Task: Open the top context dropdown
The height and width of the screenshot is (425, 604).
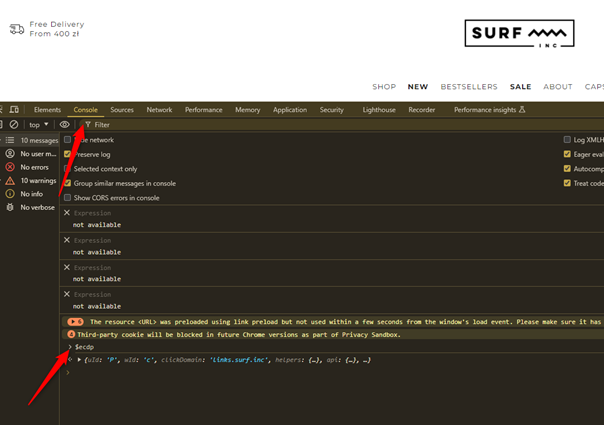Action: [x=39, y=125]
